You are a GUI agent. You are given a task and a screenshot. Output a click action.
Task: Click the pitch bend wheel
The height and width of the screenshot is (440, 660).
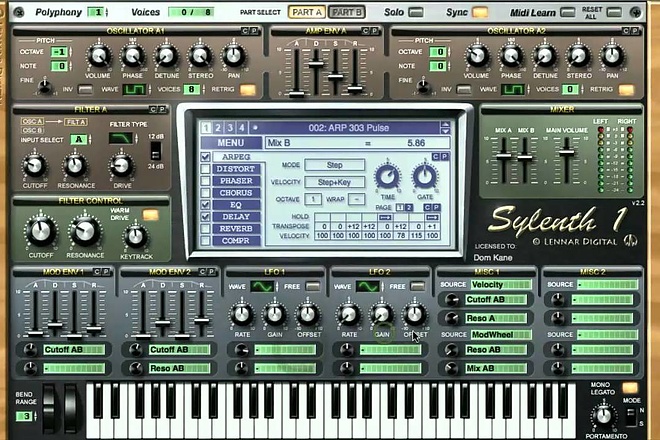pos(49,408)
